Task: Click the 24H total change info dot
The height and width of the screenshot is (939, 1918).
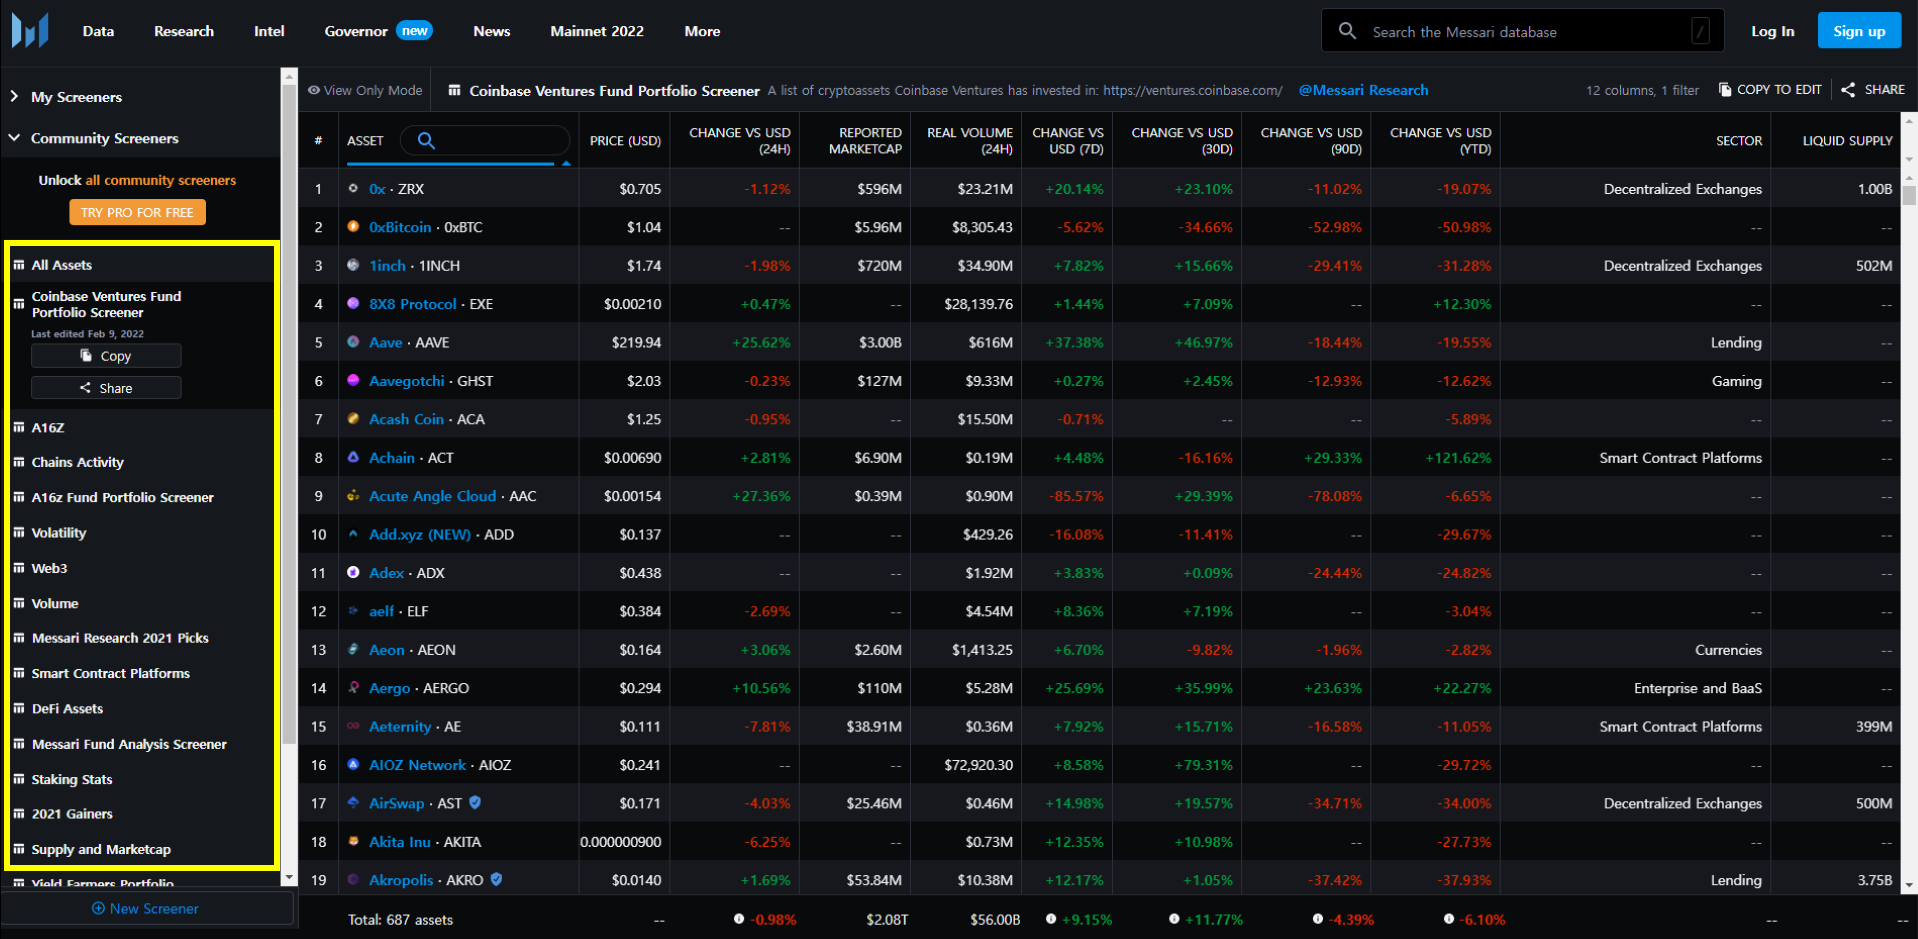Action: 739,919
